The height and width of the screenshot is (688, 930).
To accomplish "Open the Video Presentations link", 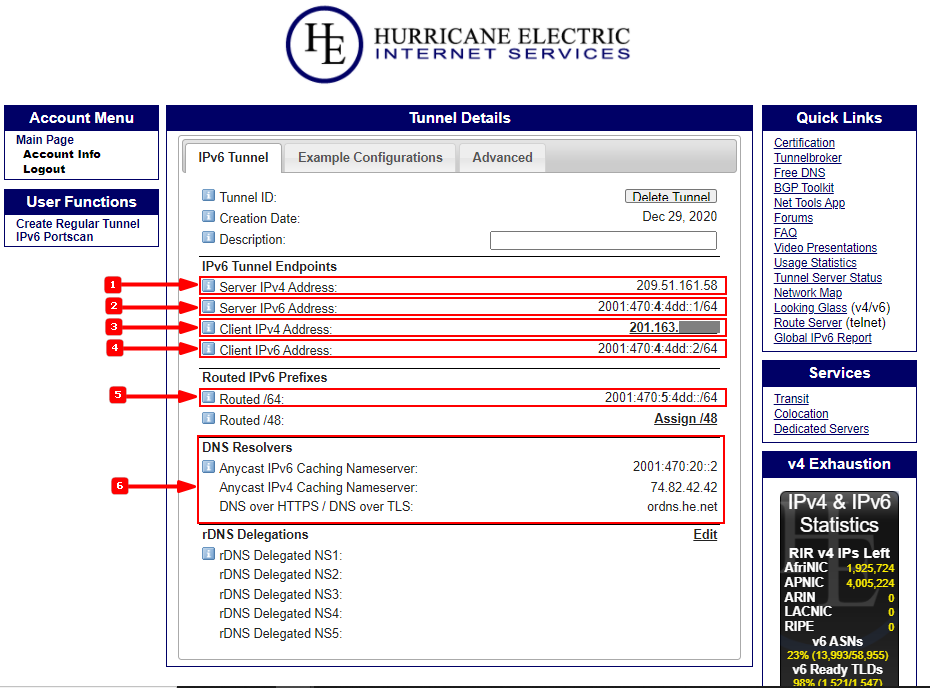I will click(x=826, y=248).
